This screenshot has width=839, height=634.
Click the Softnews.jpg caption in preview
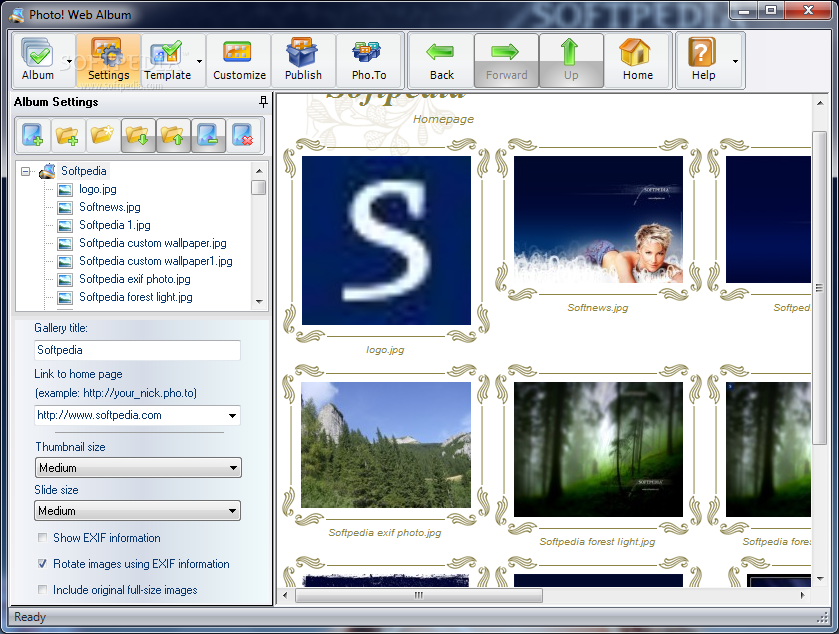click(598, 308)
